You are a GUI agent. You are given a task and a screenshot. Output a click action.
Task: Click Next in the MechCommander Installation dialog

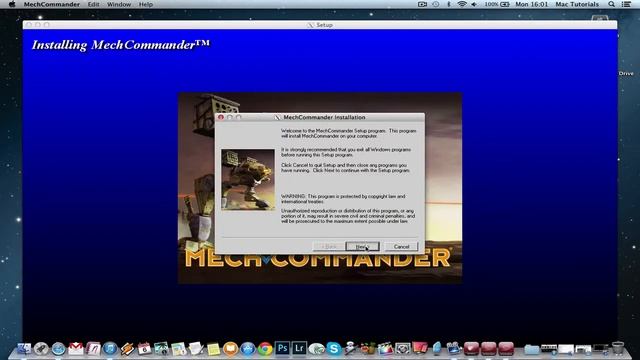point(362,247)
